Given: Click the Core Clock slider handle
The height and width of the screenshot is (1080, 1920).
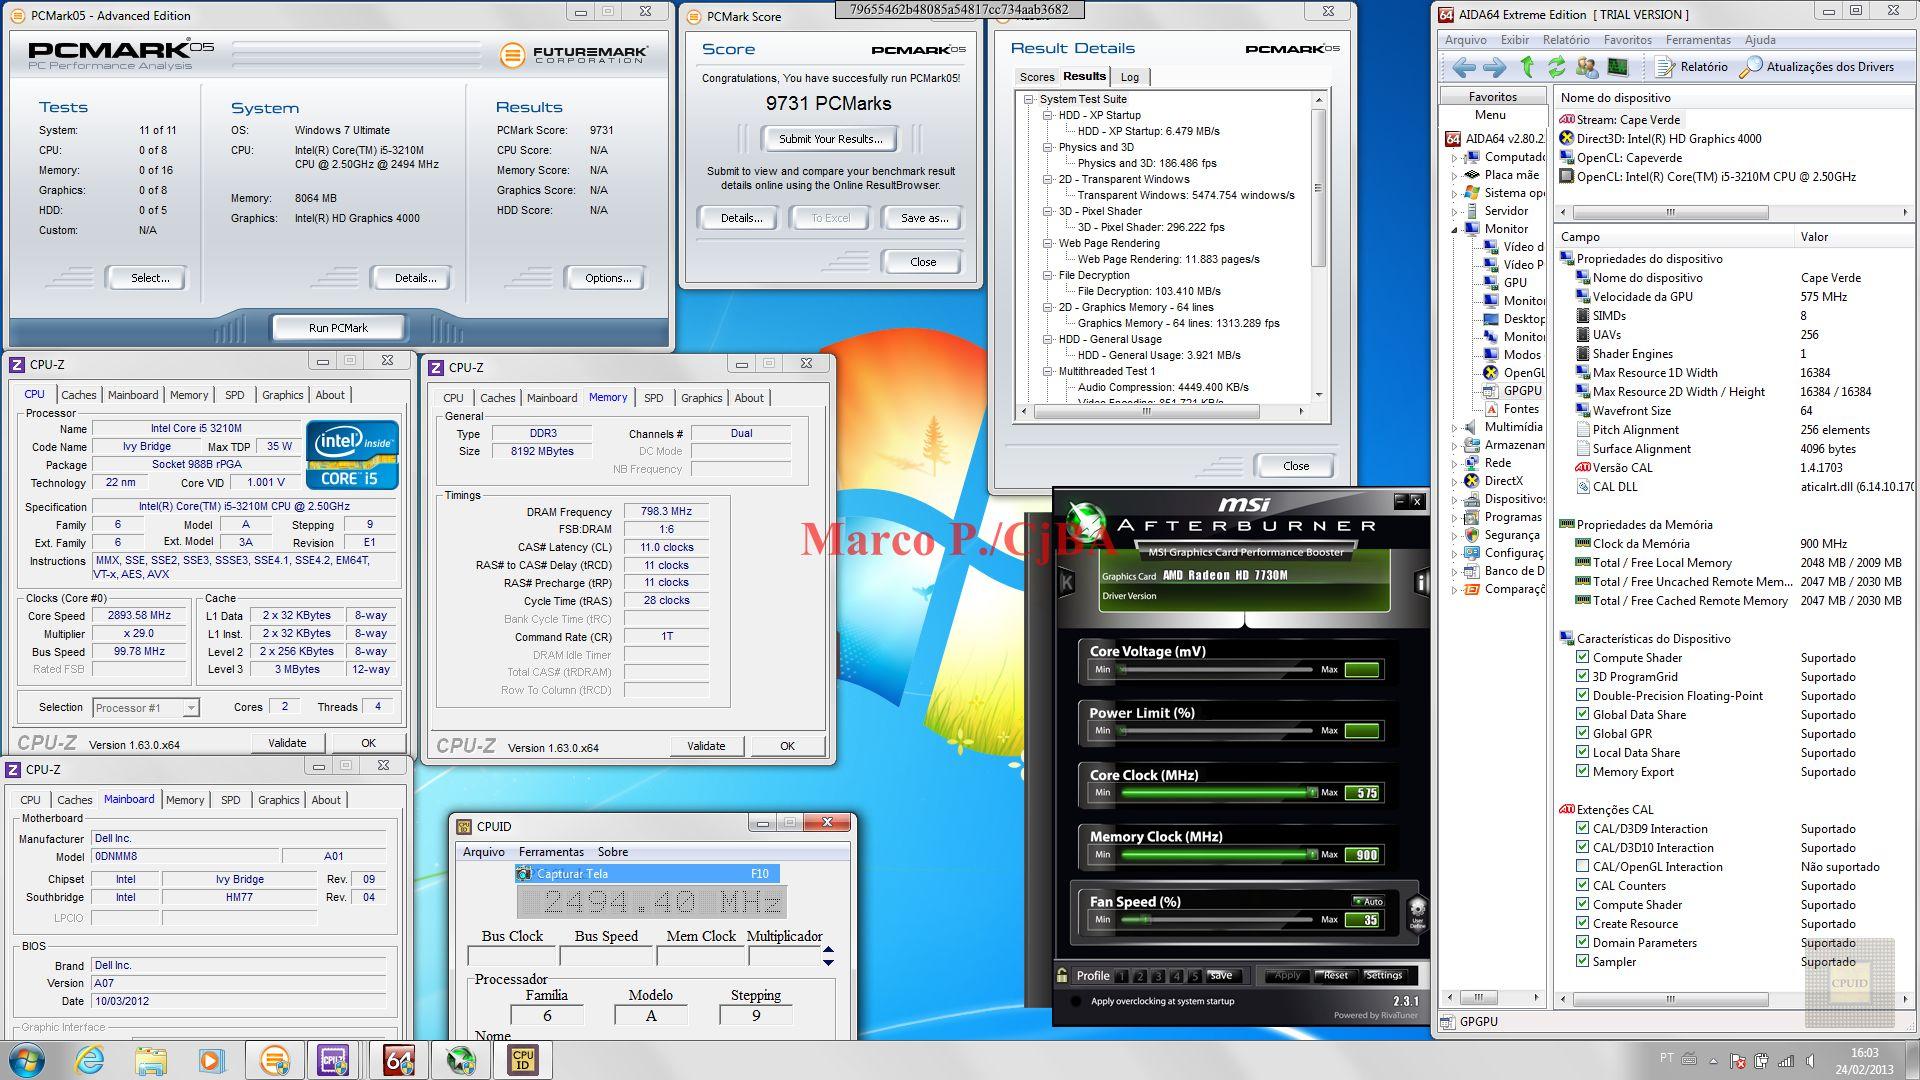Looking at the screenshot, I should point(1312,792).
